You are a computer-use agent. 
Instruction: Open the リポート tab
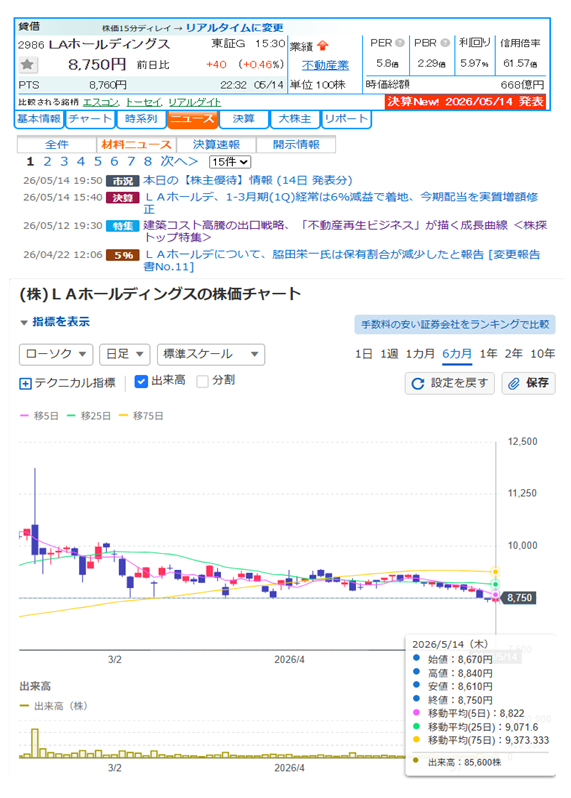346,119
